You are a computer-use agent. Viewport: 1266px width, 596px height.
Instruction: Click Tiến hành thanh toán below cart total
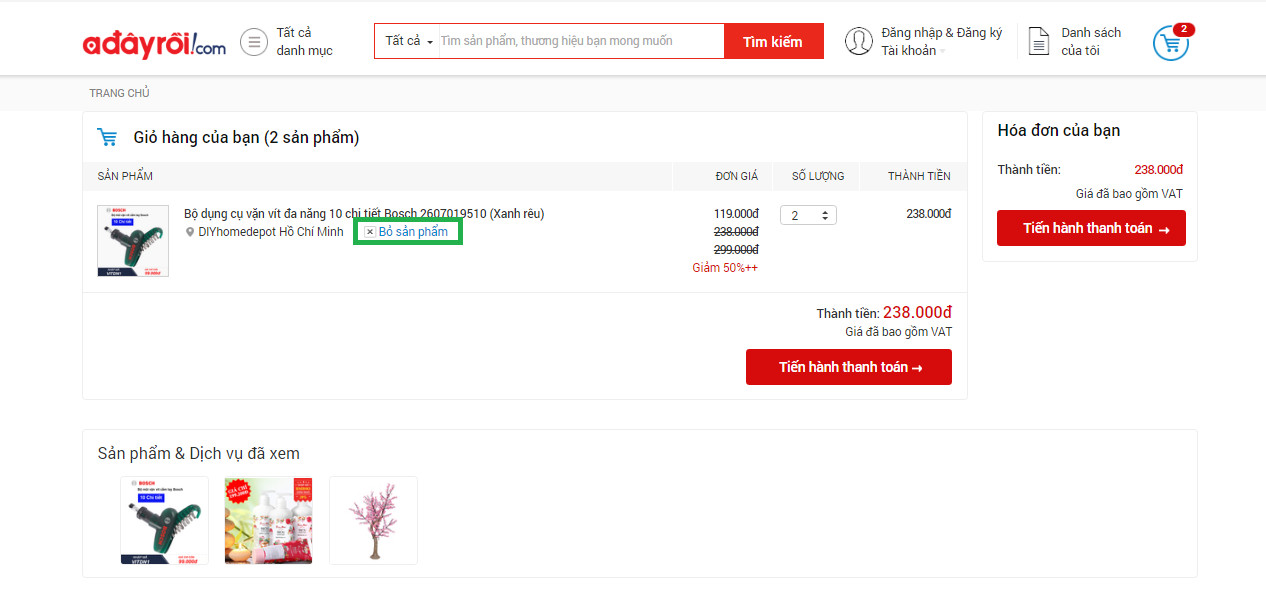(848, 367)
